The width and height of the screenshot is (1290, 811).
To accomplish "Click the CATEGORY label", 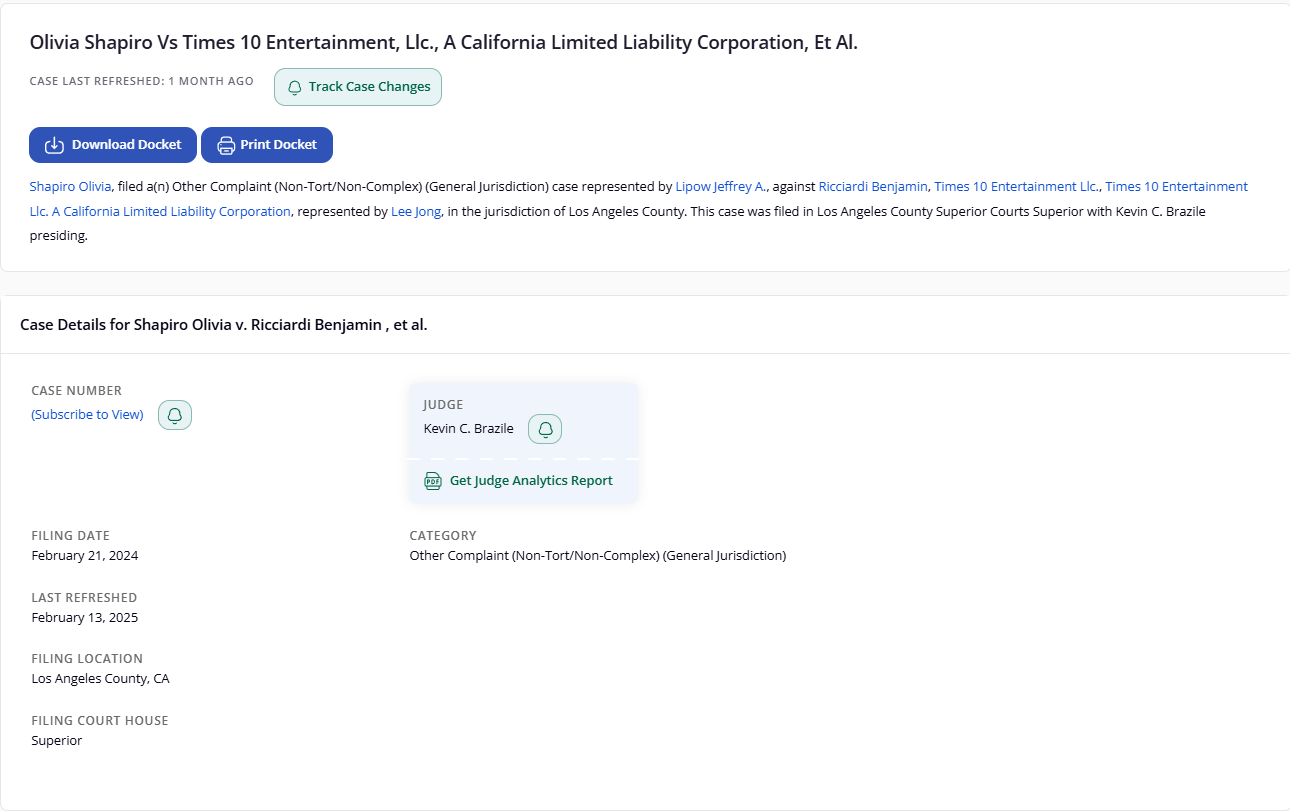I will point(443,536).
